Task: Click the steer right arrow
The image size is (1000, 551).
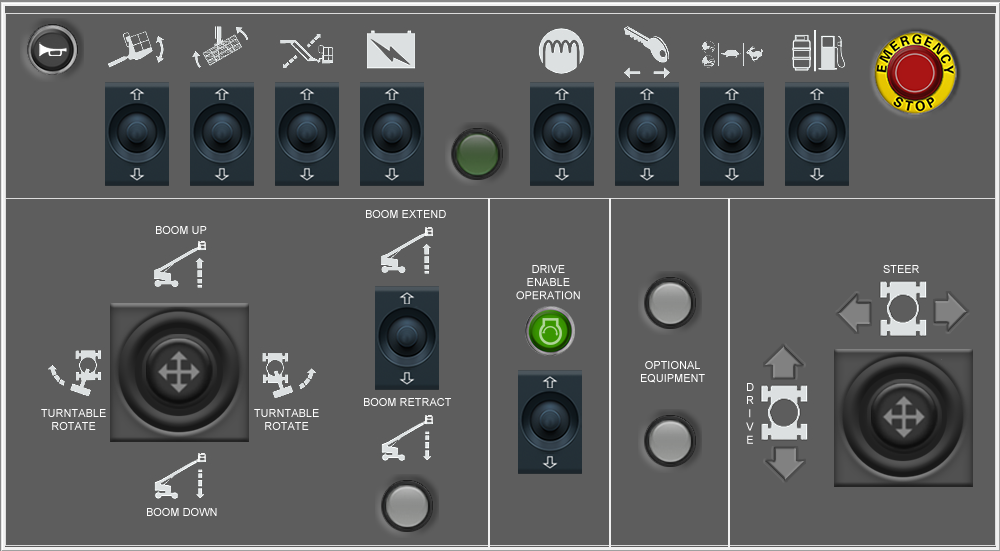Action: point(950,311)
